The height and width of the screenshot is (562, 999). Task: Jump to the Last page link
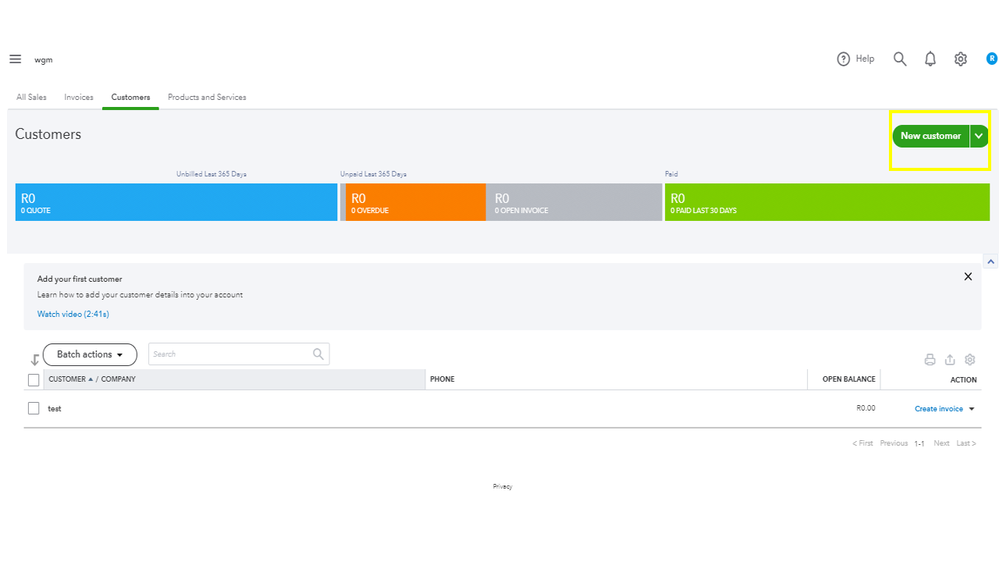pyautogui.click(x=966, y=443)
